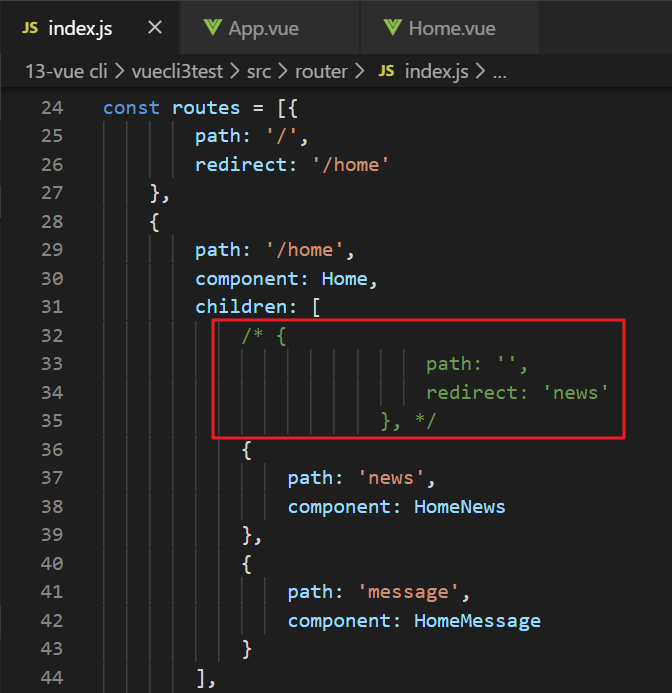This screenshot has height=693, width=672.
Task: Click 'routes' variable on line 24
Action: [x=206, y=108]
